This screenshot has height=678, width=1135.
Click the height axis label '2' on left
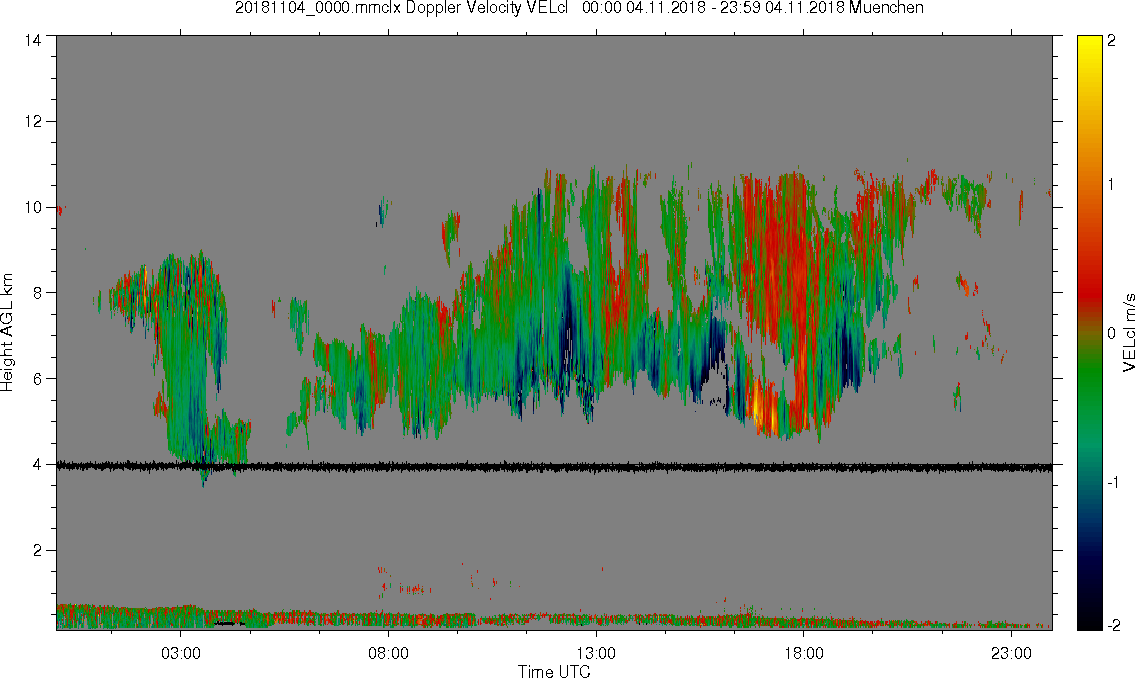38,551
